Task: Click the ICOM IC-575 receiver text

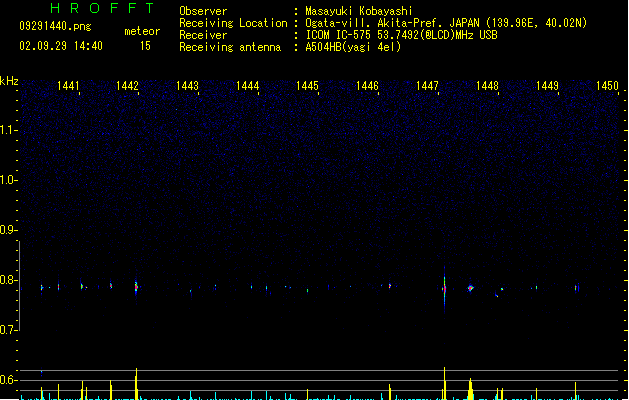Action: coord(401,35)
